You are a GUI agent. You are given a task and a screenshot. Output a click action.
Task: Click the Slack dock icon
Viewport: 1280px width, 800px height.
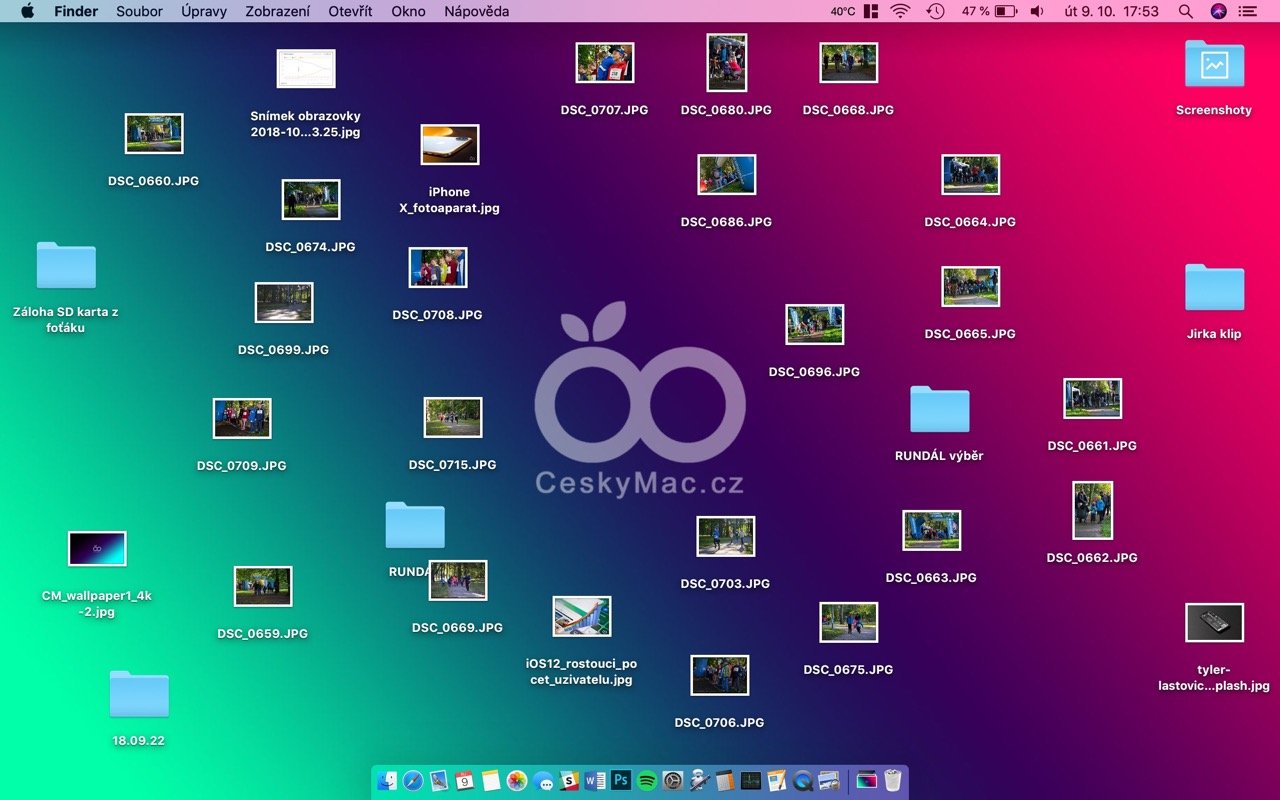click(x=569, y=781)
